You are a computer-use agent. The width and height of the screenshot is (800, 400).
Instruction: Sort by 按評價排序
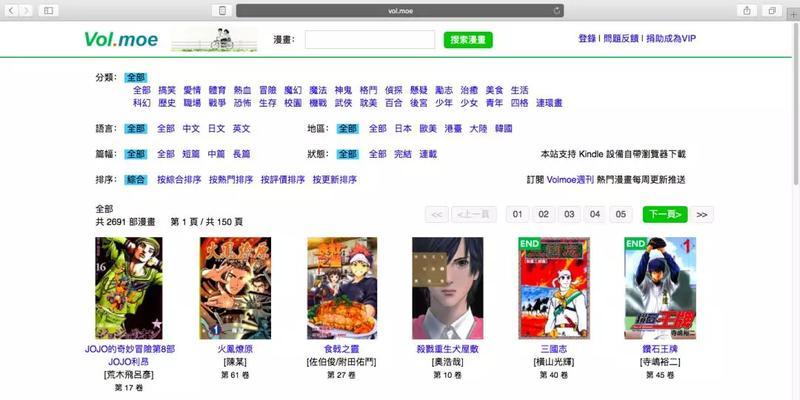click(283, 180)
